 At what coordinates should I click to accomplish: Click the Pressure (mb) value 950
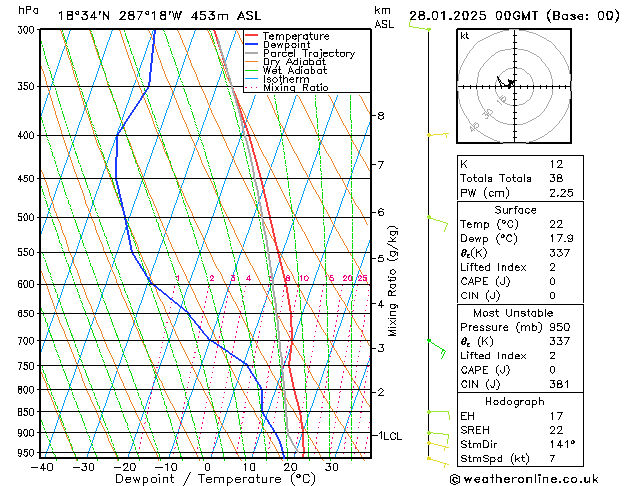click(560, 327)
